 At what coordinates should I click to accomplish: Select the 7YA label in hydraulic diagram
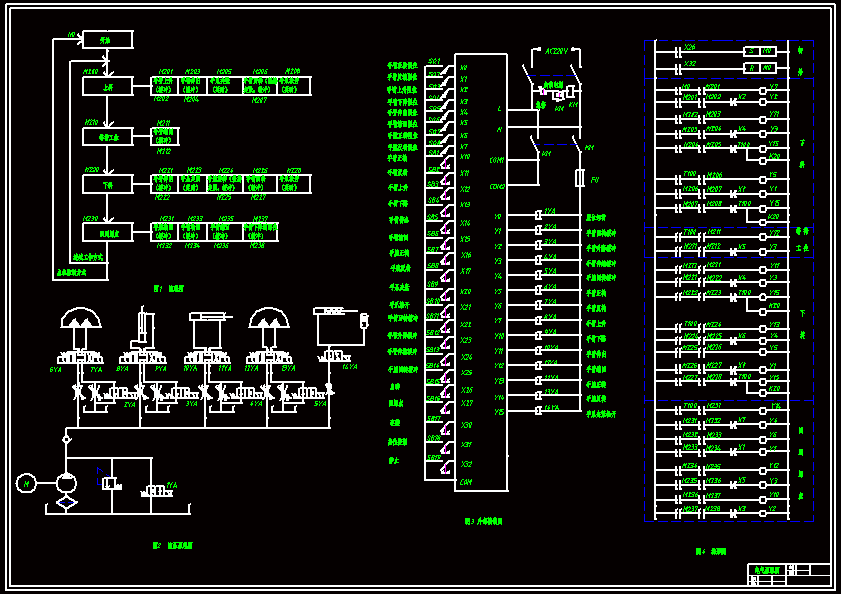coord(96,370)
